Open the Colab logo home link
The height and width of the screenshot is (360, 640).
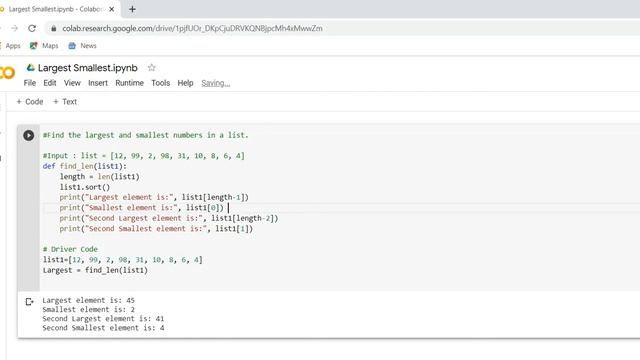click(x=7, y=73)
